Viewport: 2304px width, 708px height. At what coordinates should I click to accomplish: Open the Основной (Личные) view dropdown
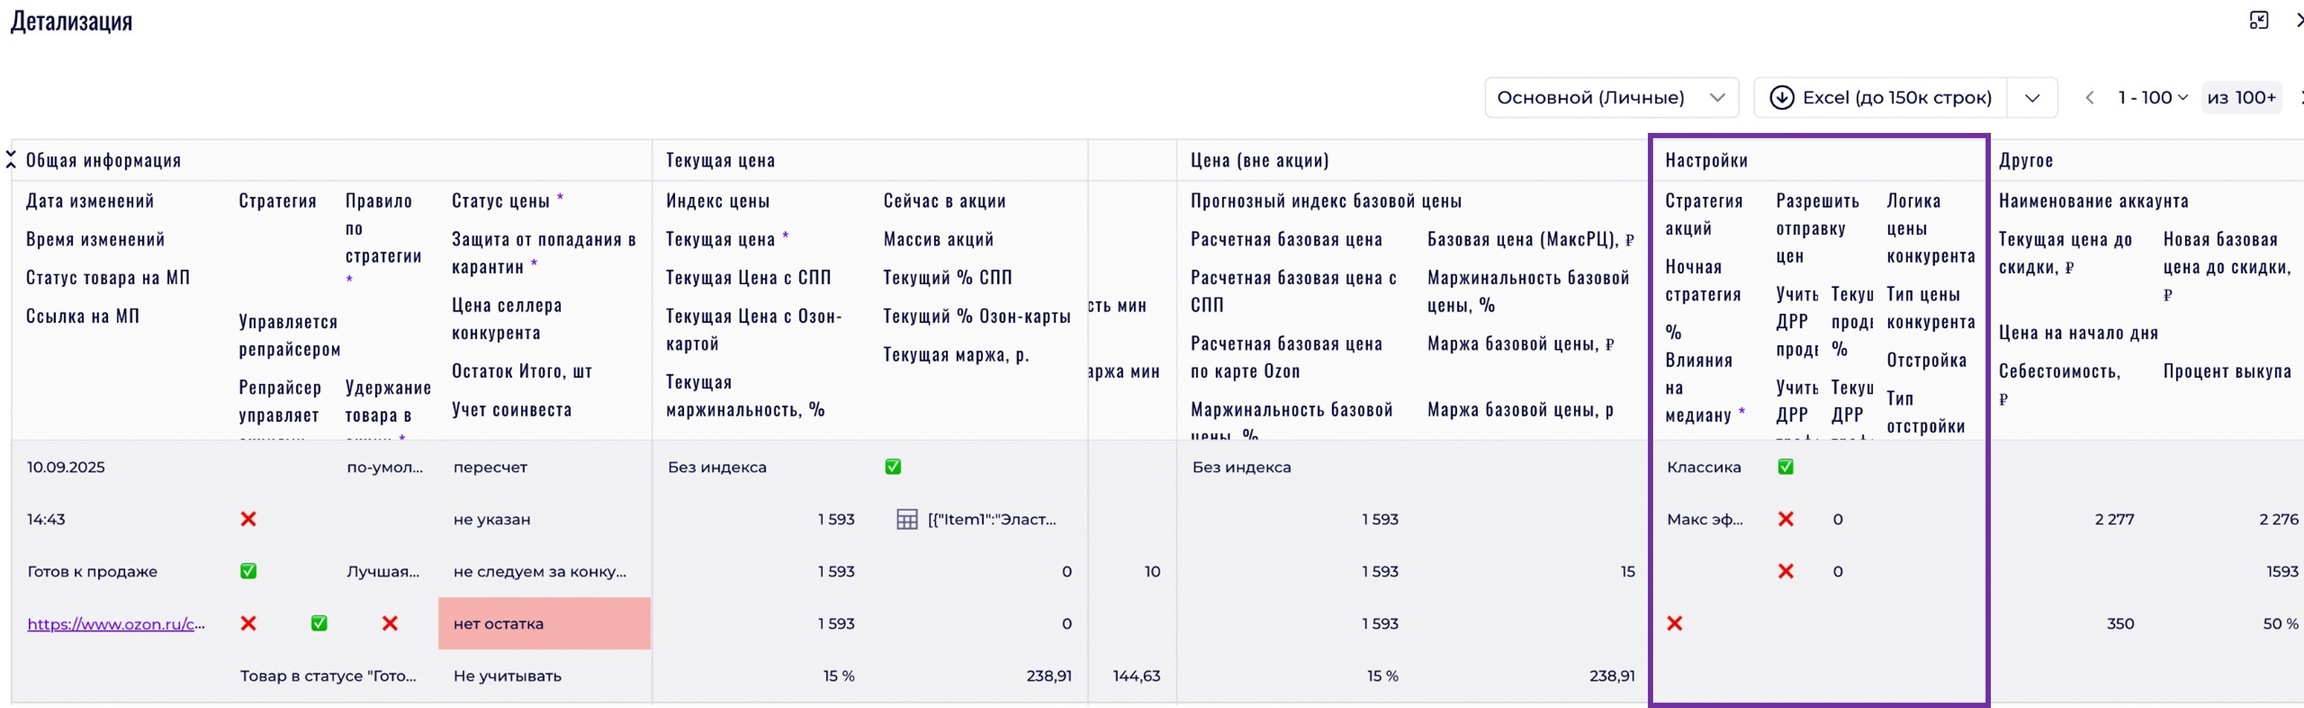[x=1610, y=97]
